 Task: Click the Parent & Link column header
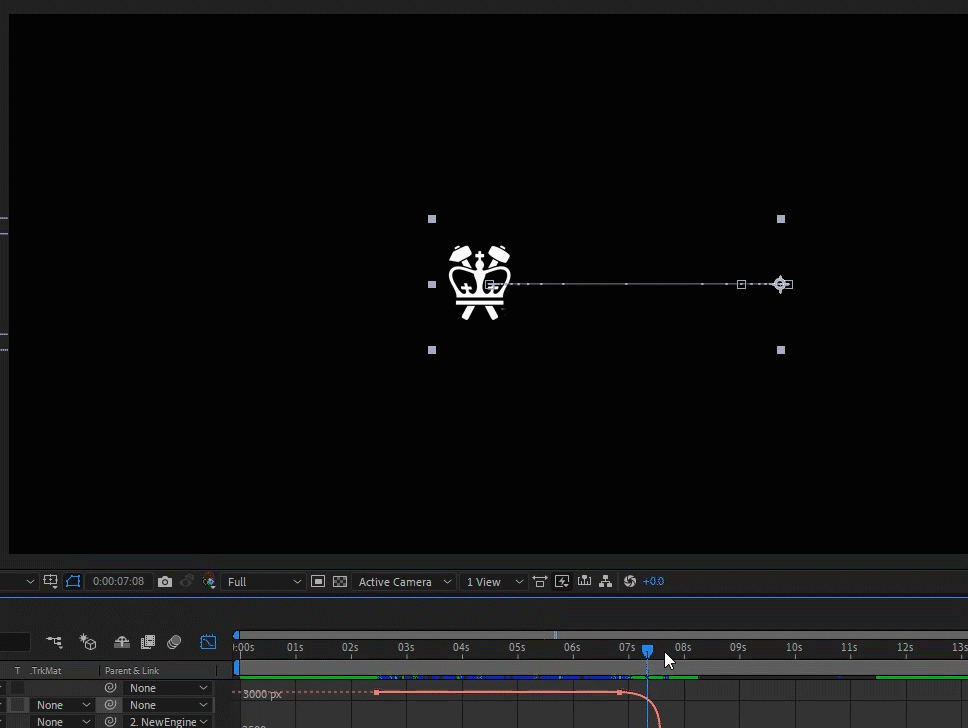coord(132,671)
